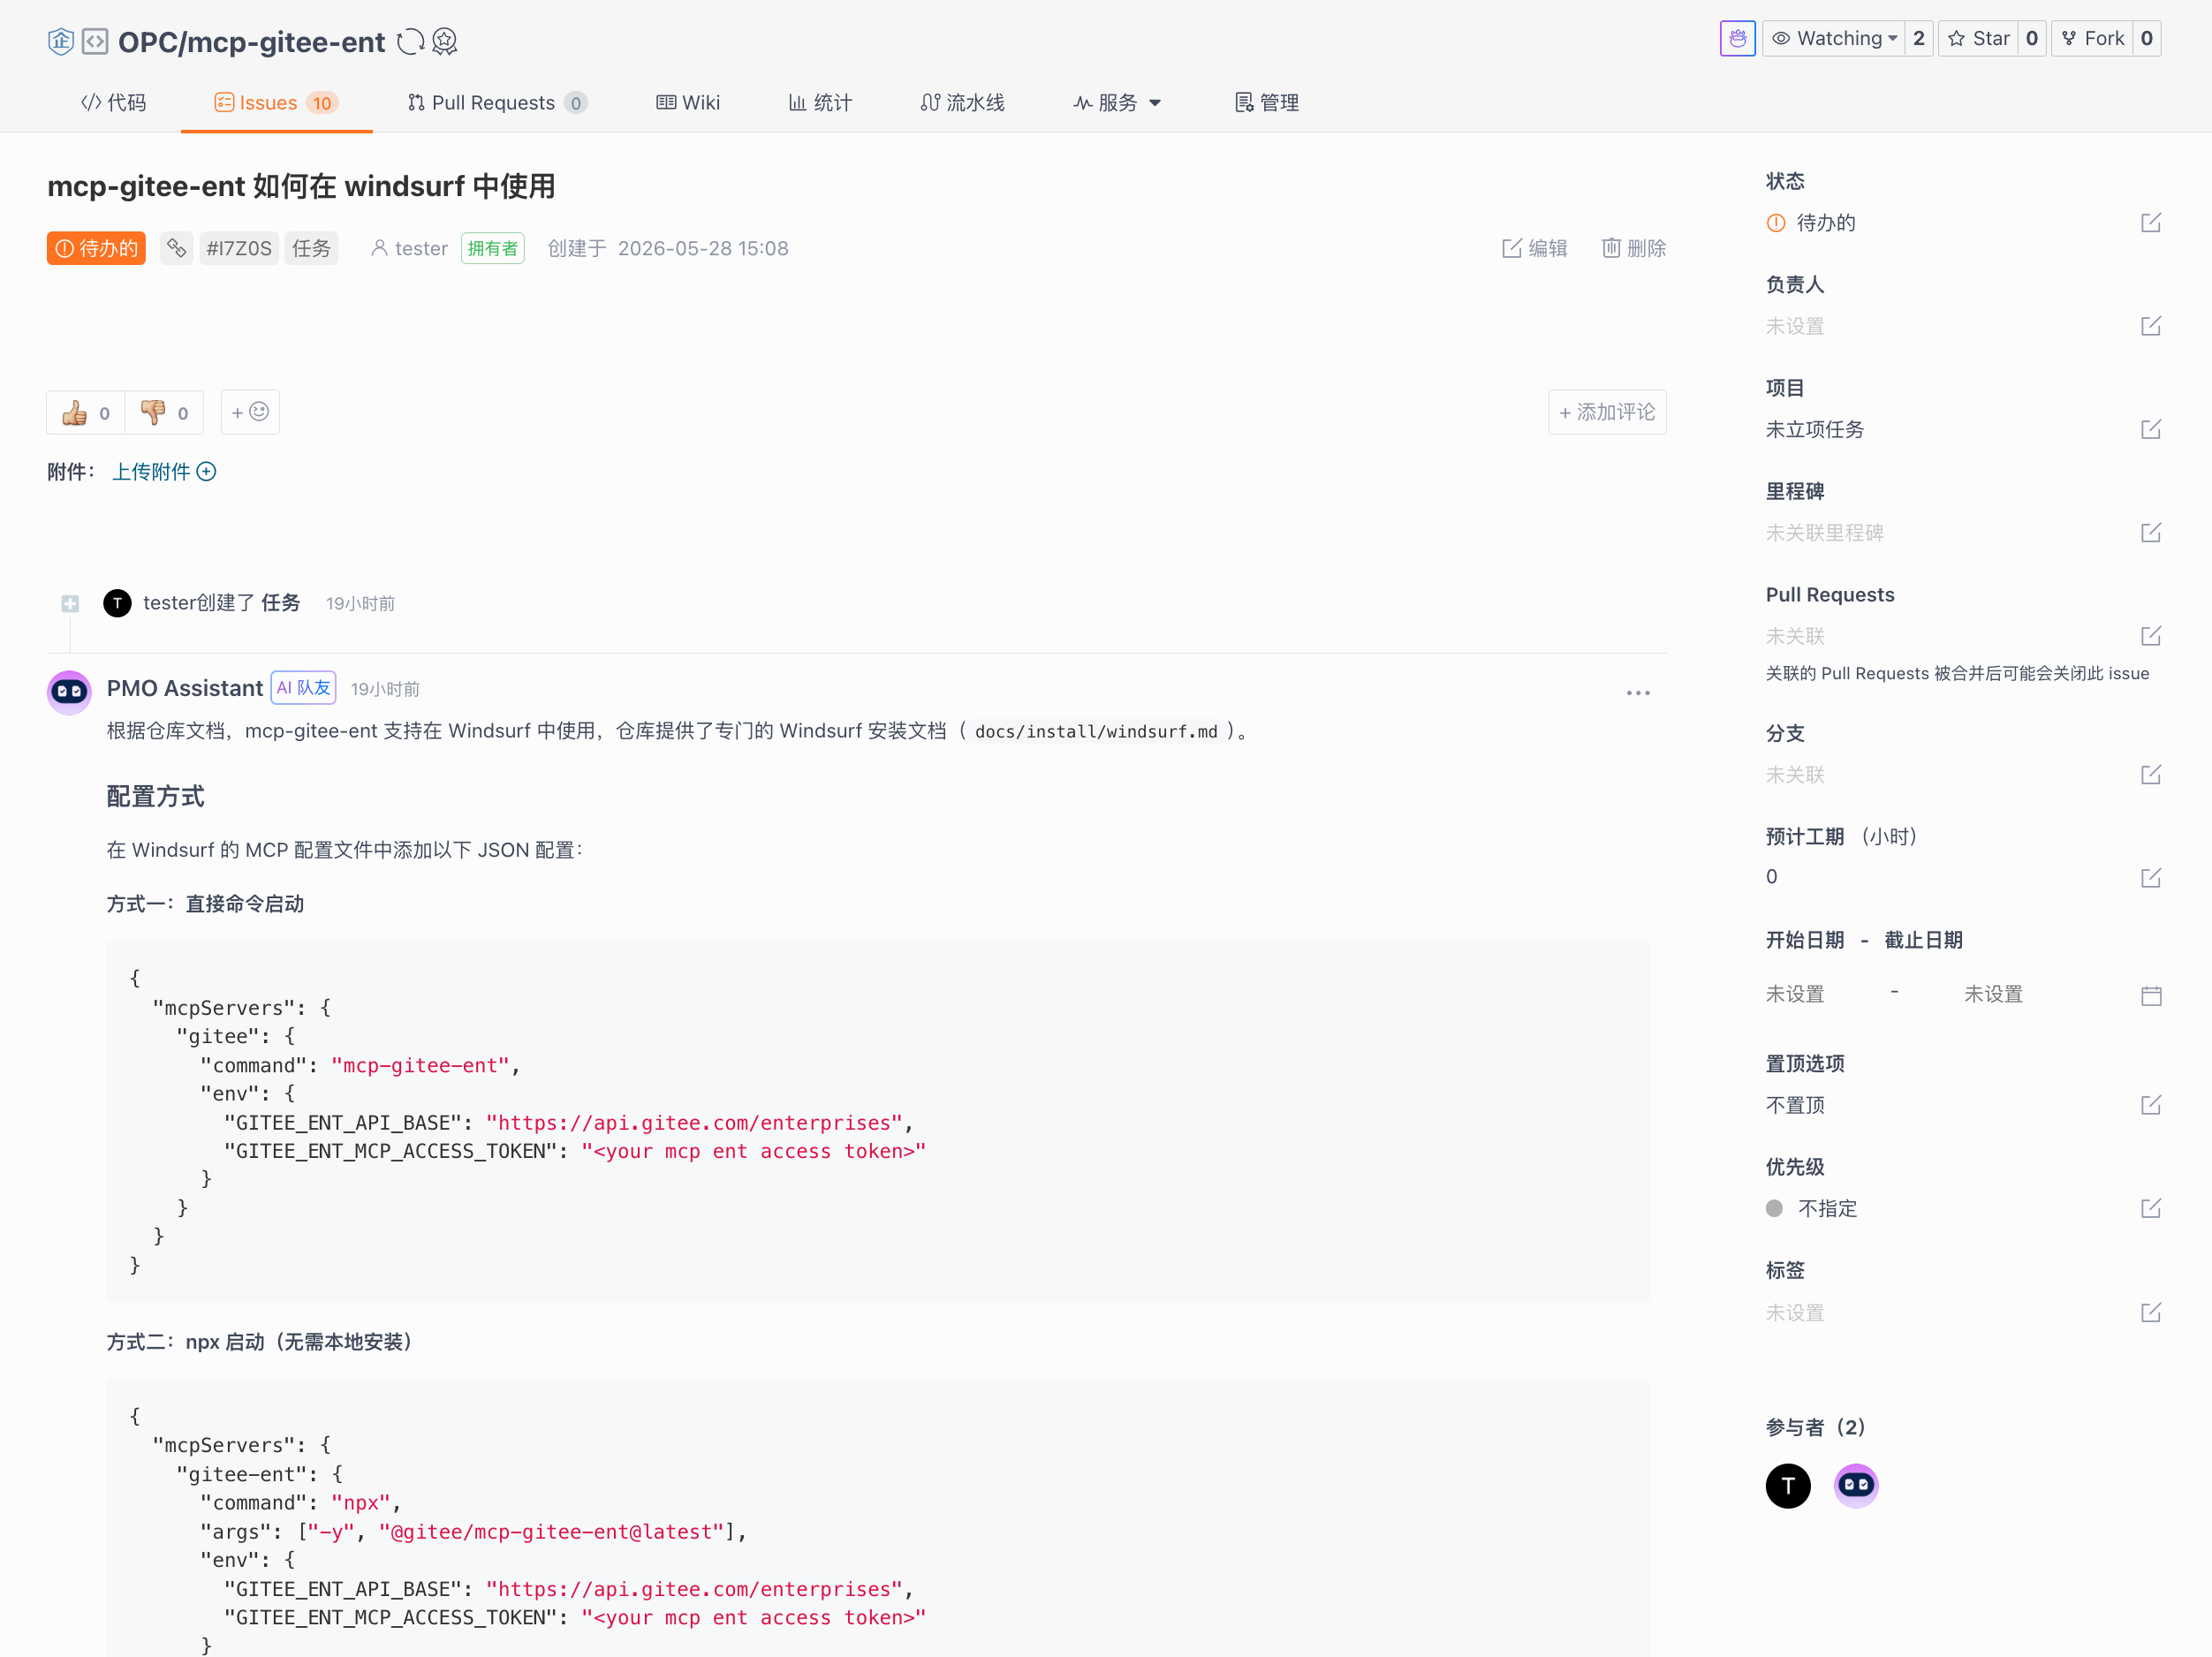
Task: Click PMO Assistant avatar beside comment
Action: [69, 692]
